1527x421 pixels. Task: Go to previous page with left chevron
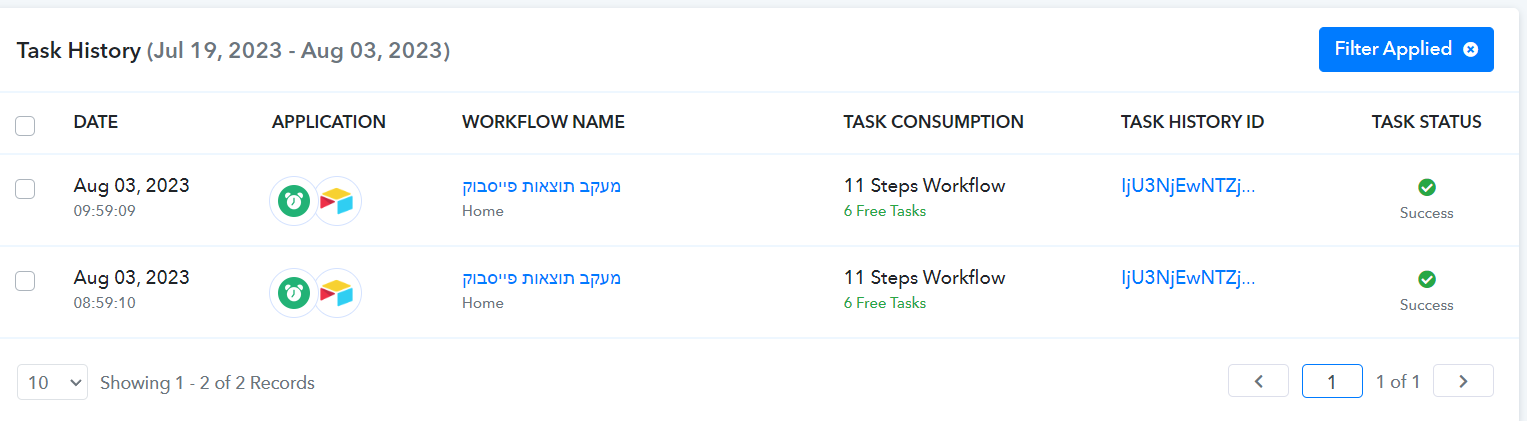[1258, 381]
